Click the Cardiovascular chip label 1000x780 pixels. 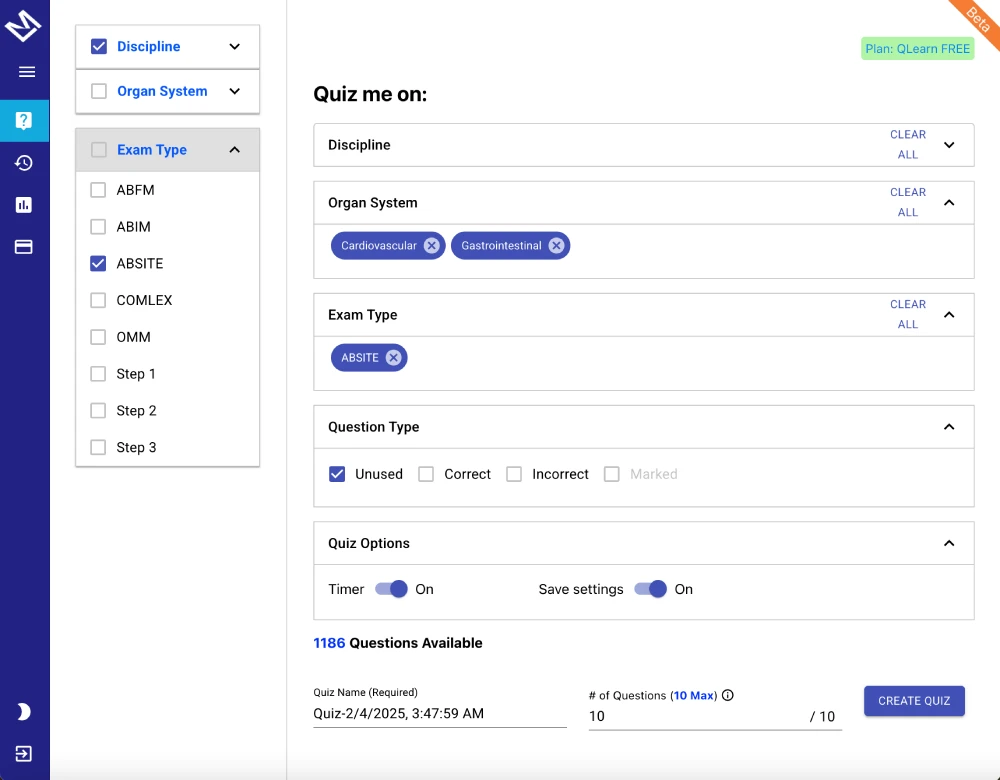click(379, 246)
